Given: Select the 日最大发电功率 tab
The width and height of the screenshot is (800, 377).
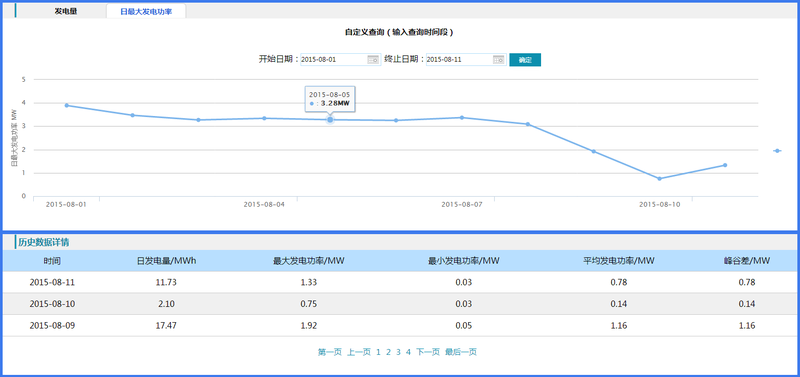Looking at the screenshot, I should [146, 11].
